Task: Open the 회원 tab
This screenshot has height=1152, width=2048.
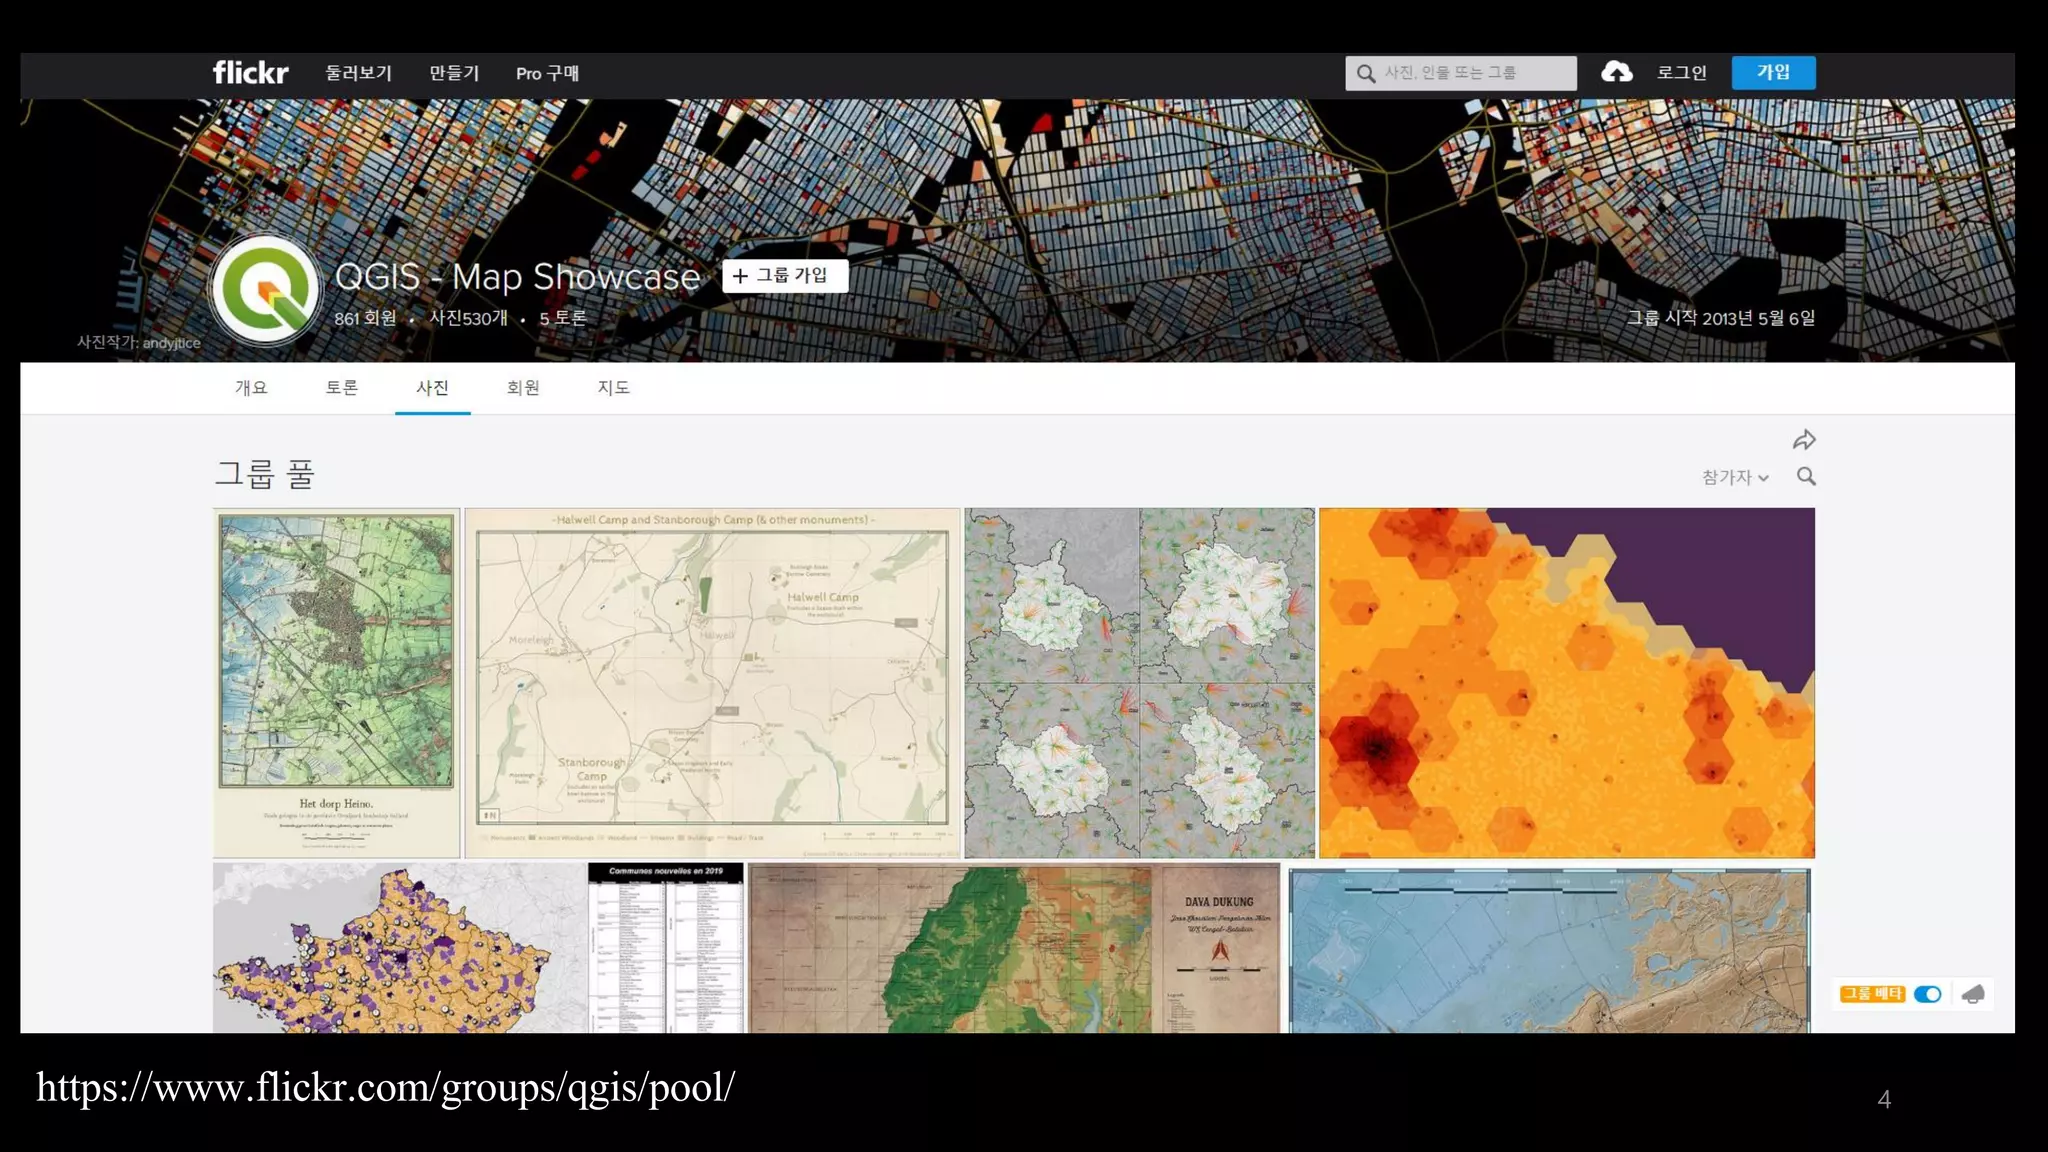Action: point(523,388)
